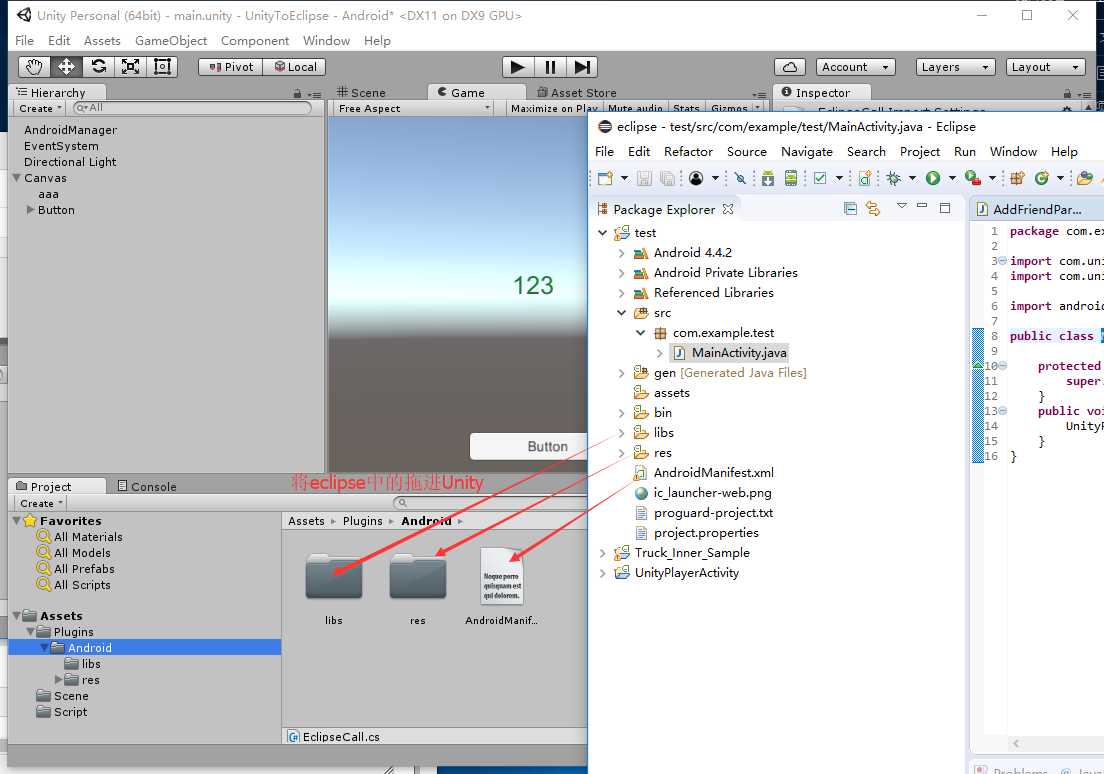The width and height of the screenshot is (1104, 774).
Task: Open Eclipse Navigate menu
Action: click(806, 151)
